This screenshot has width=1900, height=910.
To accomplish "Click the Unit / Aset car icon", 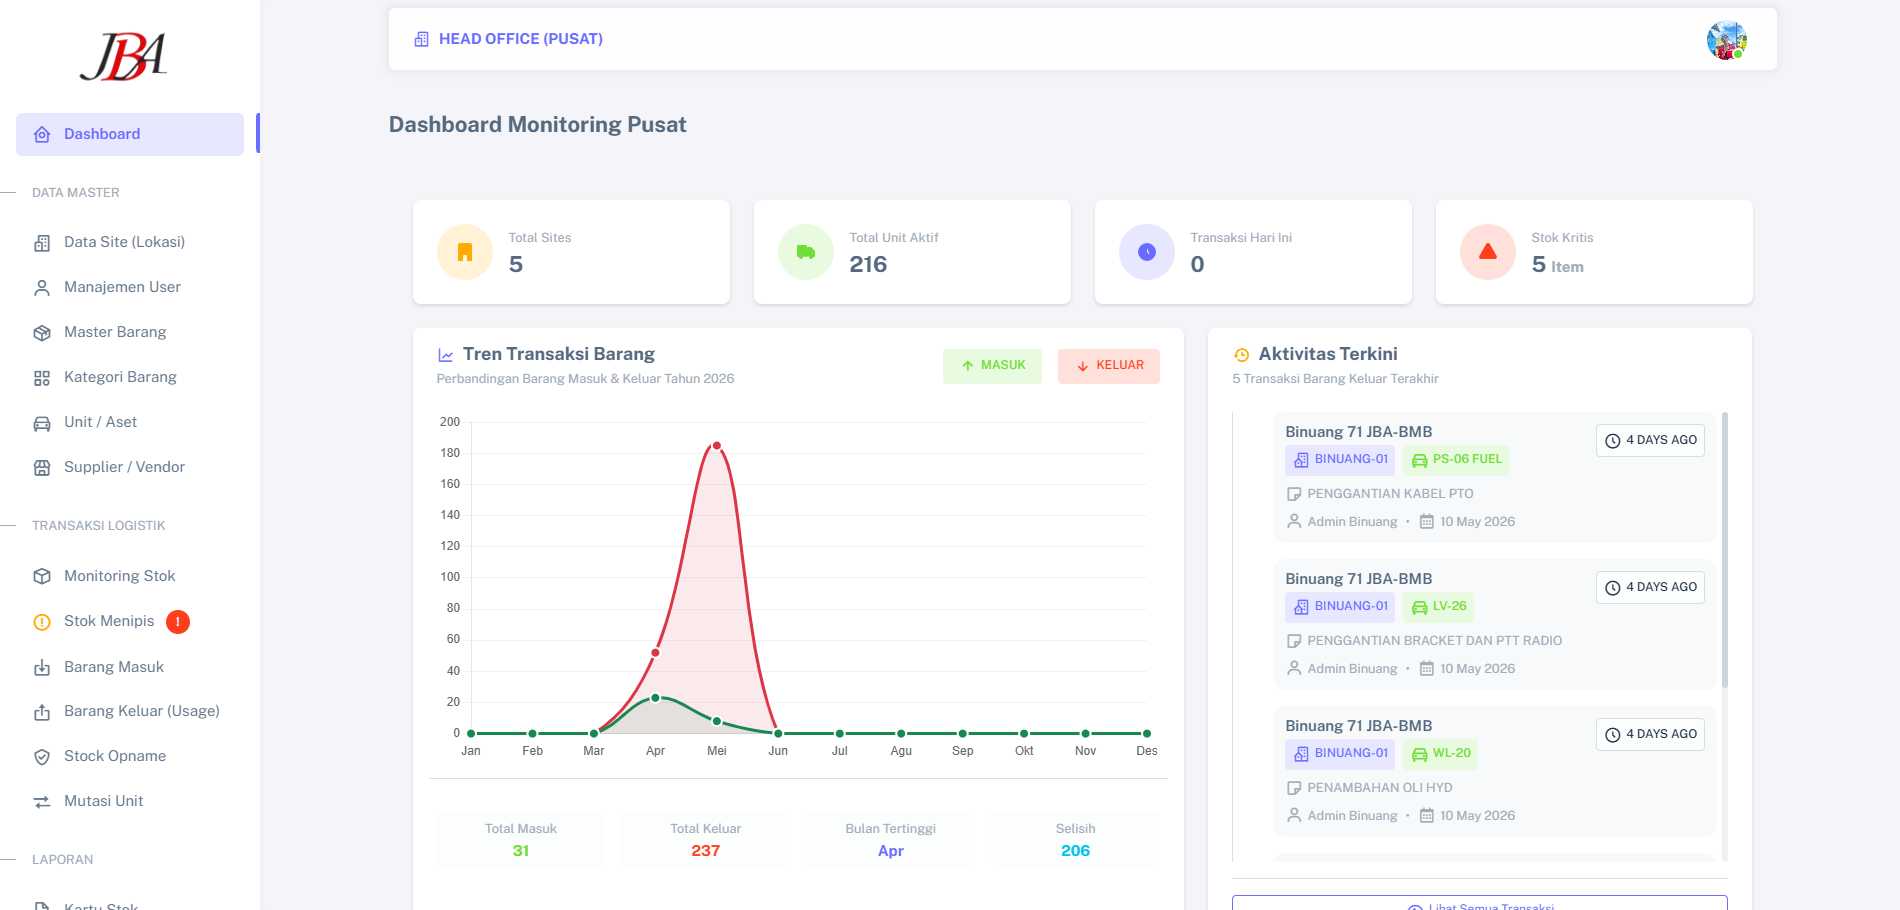I will pos(42,423).
